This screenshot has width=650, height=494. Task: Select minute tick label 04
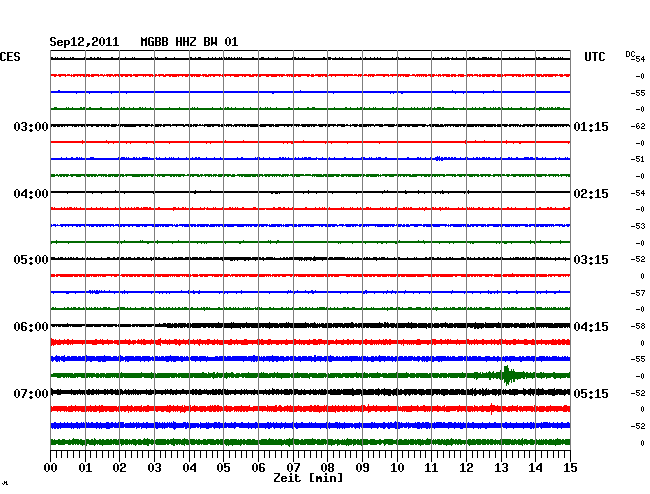coord(189,468)
